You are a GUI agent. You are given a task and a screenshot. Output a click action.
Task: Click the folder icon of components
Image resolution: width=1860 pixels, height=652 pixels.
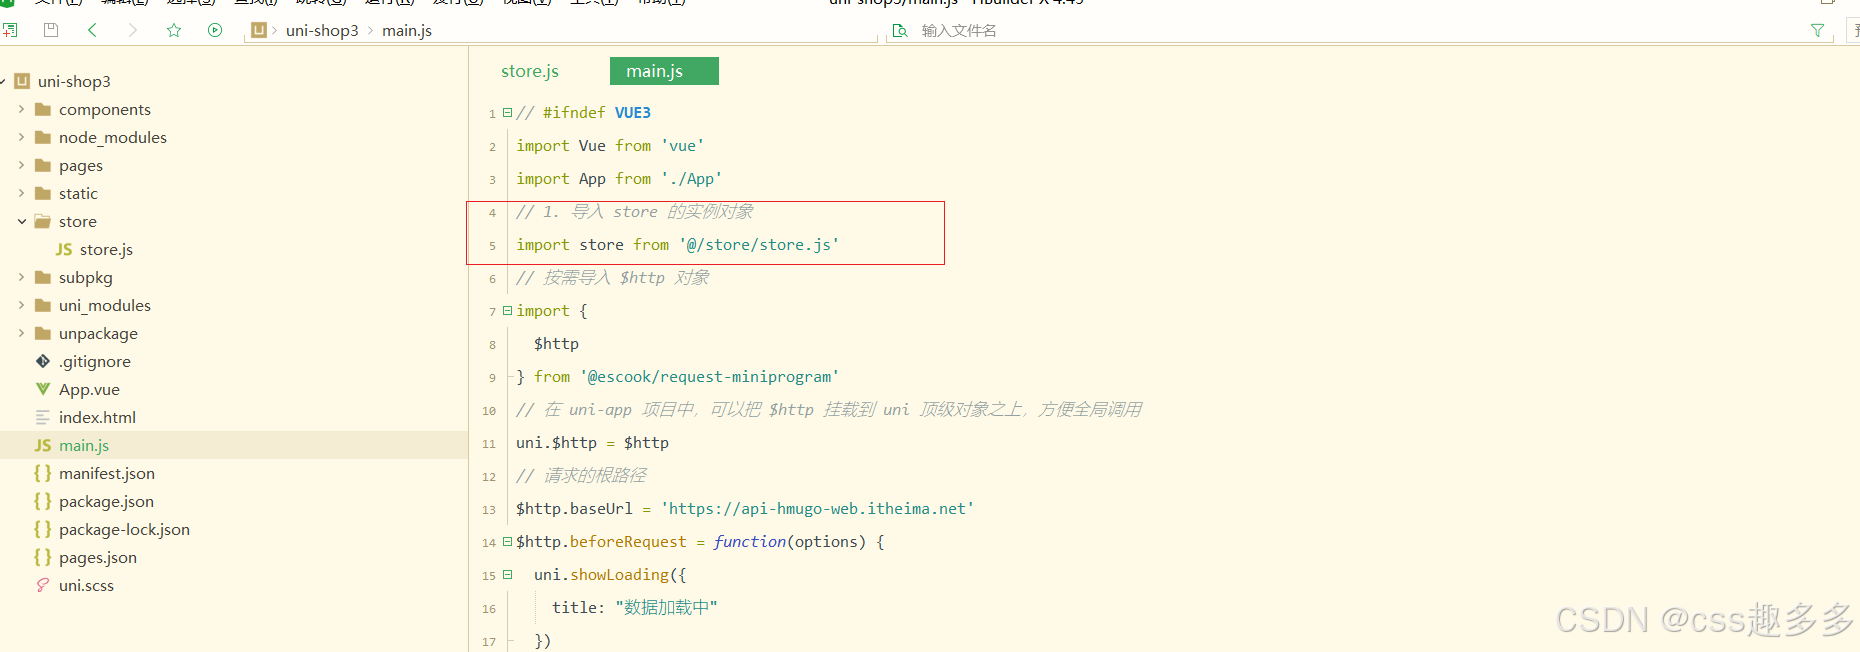[x=43, y=109]
